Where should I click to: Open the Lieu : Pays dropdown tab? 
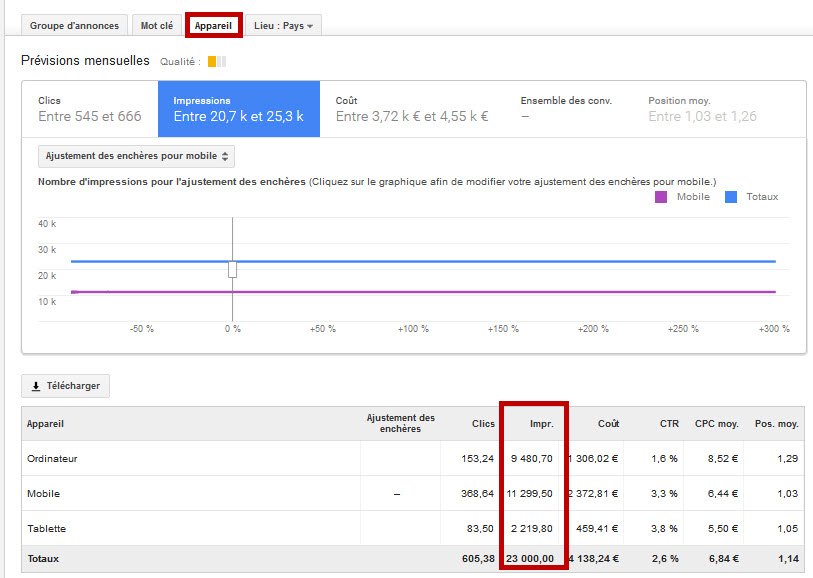(x=283, y=25)
